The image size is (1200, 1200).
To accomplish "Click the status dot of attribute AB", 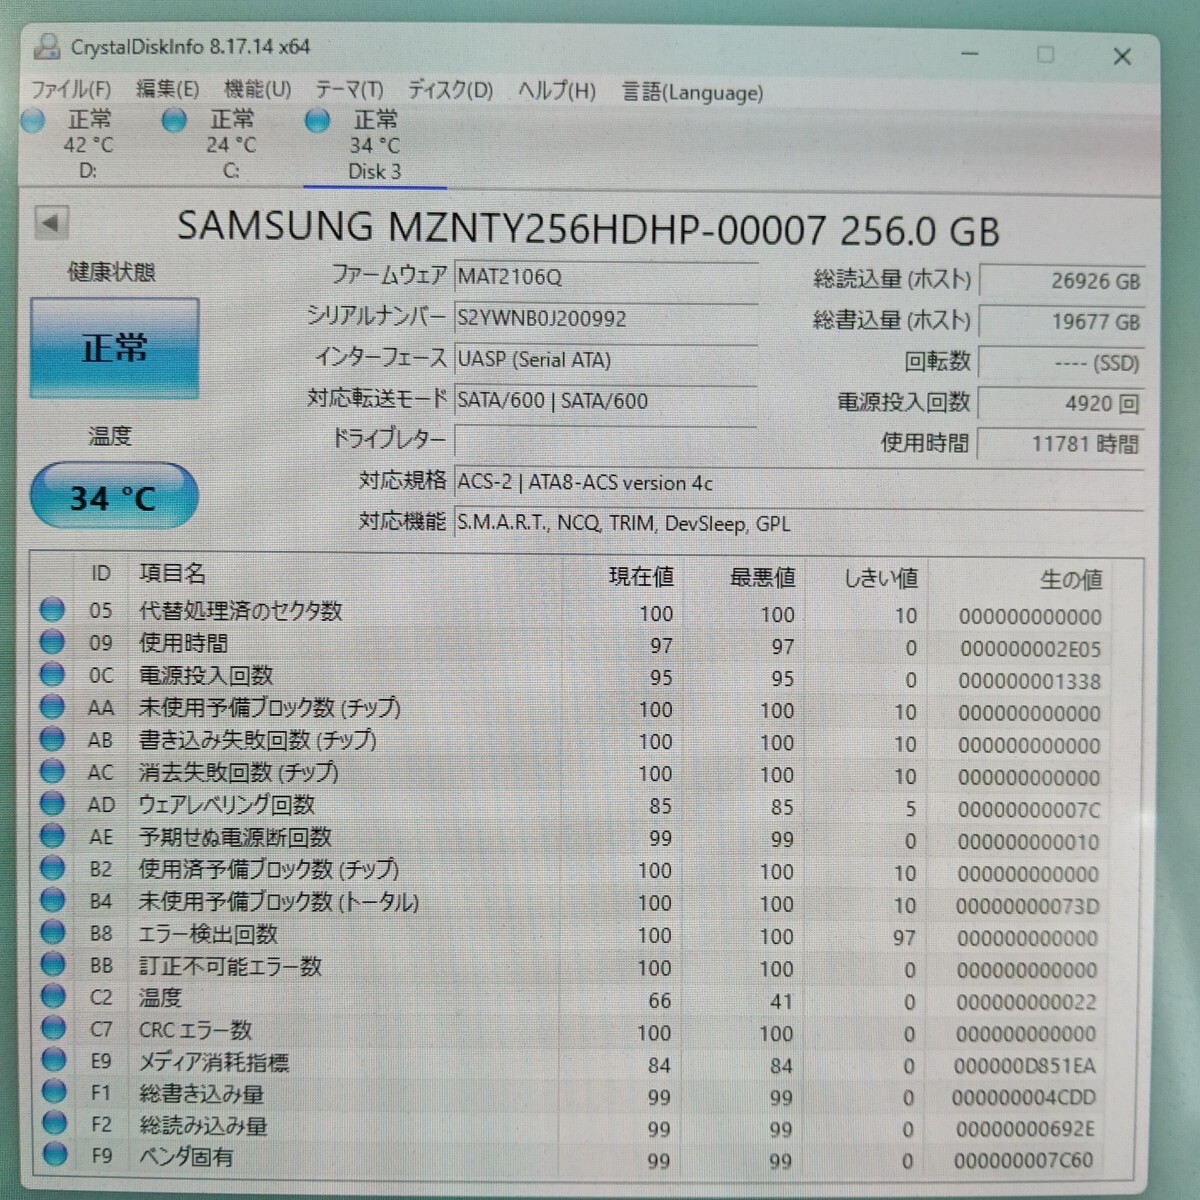I will click(x=53, y=739).
